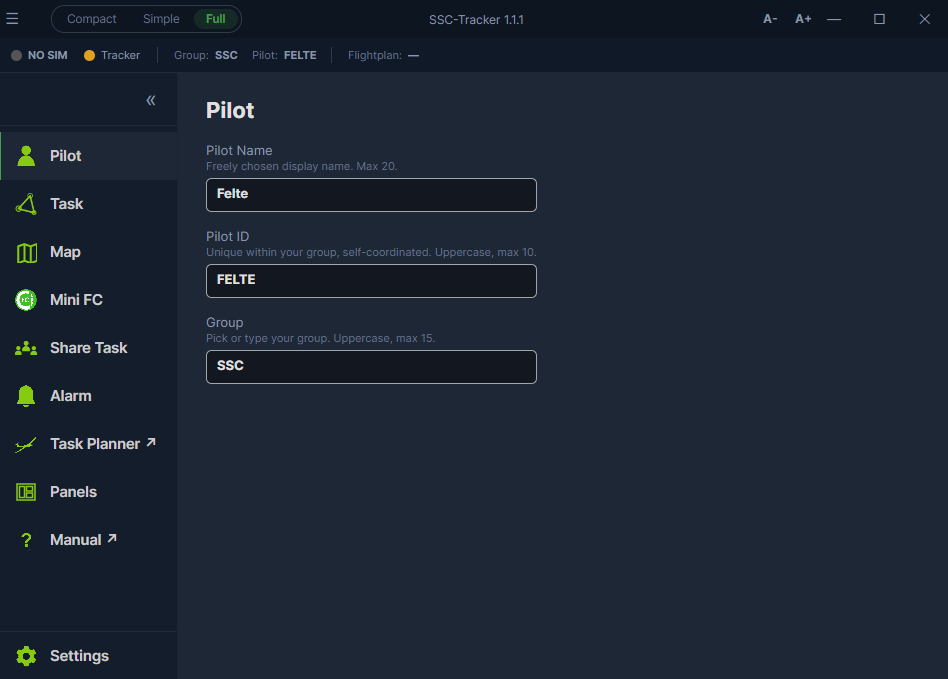The image size is (948, 679).
Task: Click the 'Pick or type your group' hint
Action: 320,338
